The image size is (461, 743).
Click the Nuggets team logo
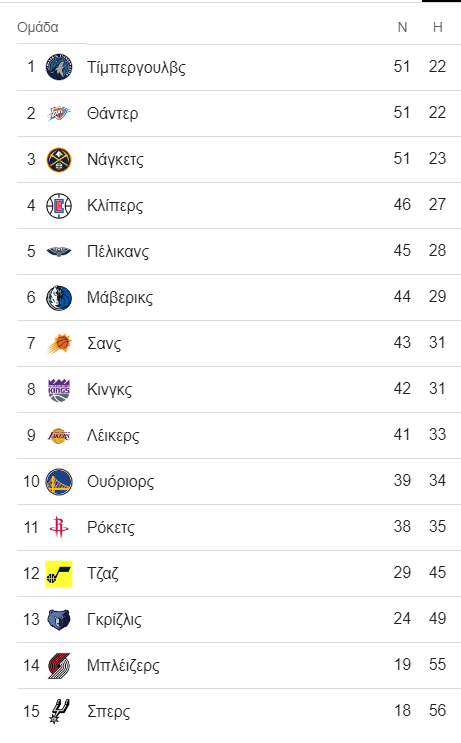59,159
